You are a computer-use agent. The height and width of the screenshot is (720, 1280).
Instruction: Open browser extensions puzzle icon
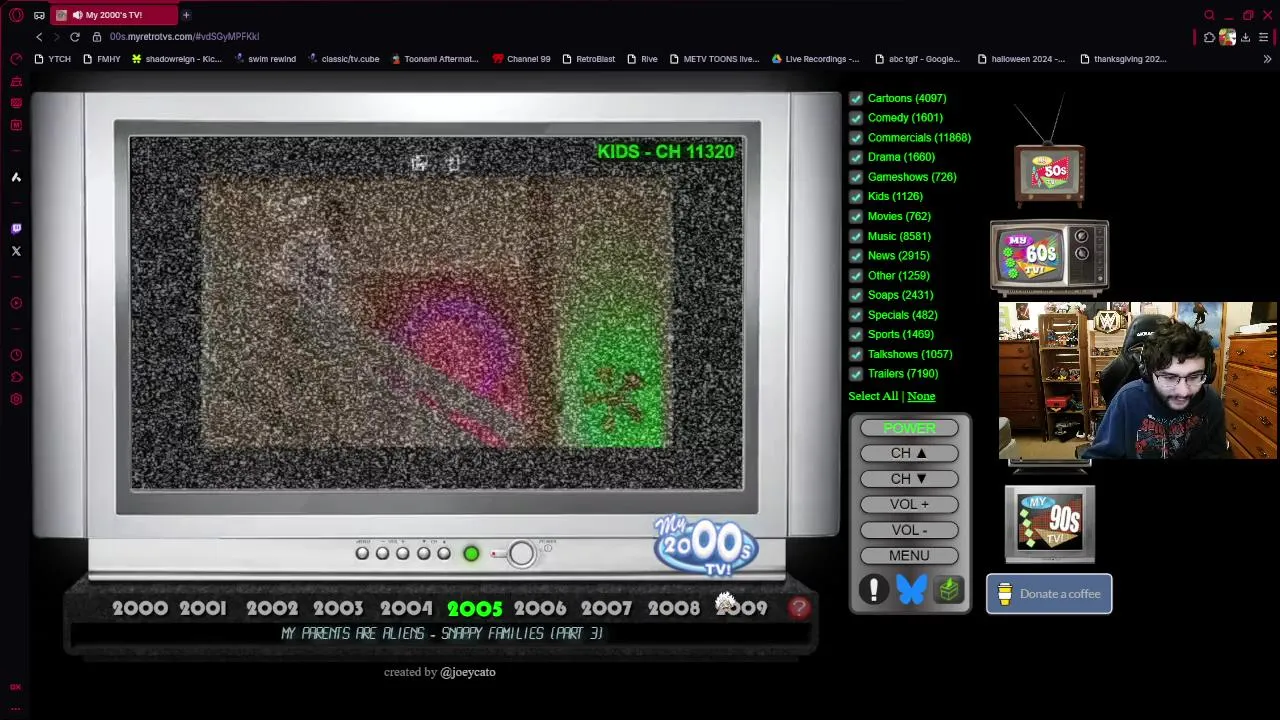[x=1209, y=37]
